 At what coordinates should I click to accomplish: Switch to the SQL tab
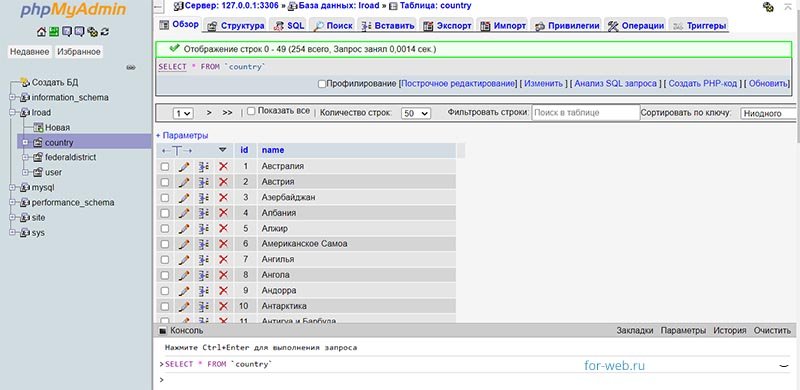[289, 26]
